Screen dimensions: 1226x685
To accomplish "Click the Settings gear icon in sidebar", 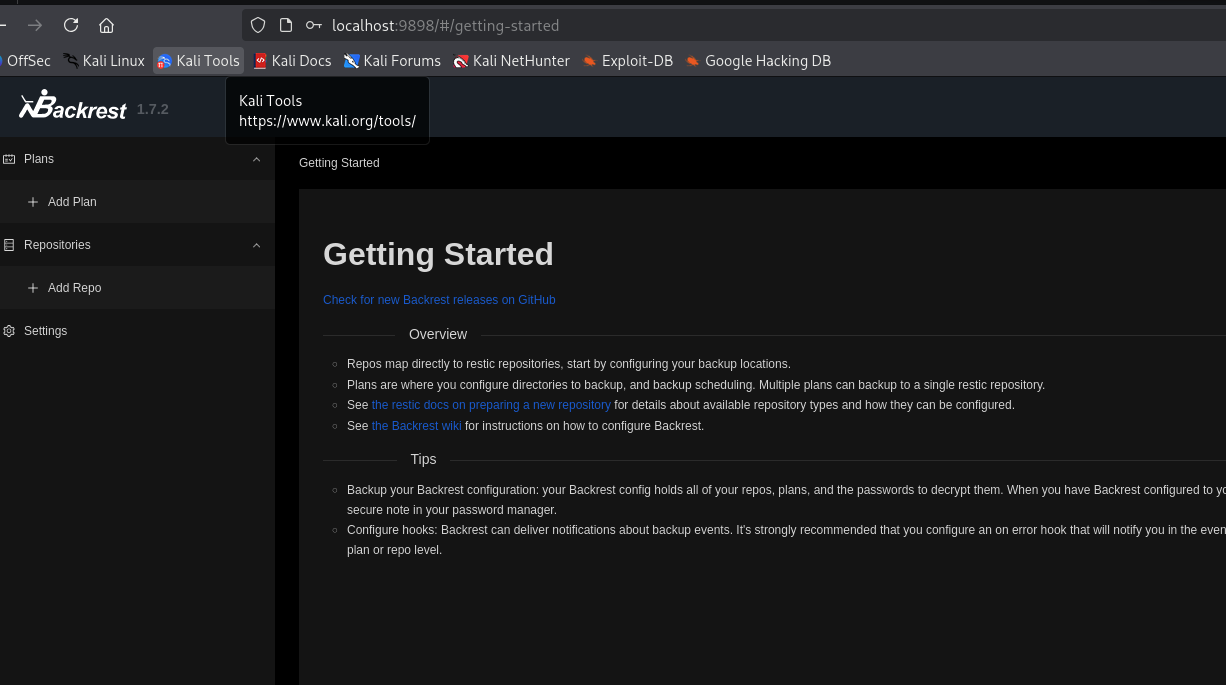I will click(x=10, y=331).
